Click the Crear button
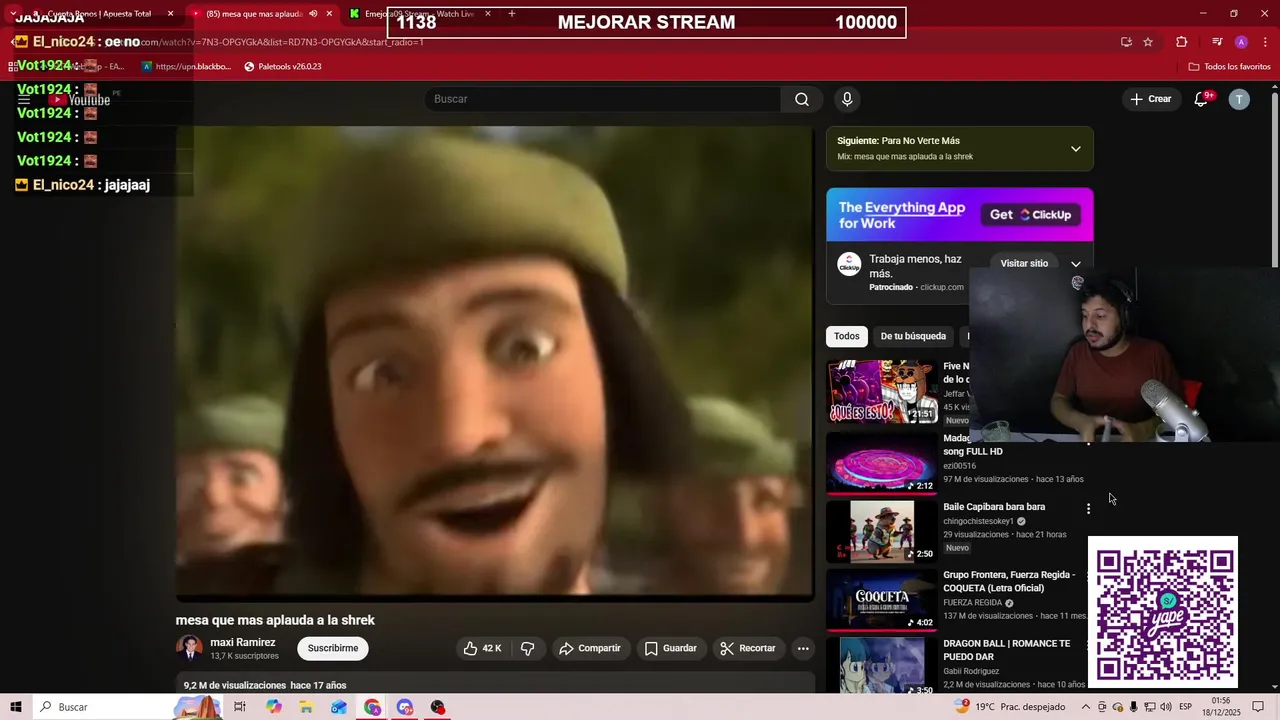The height and width of the screenshot is (720, 1280). (1150, 99)
